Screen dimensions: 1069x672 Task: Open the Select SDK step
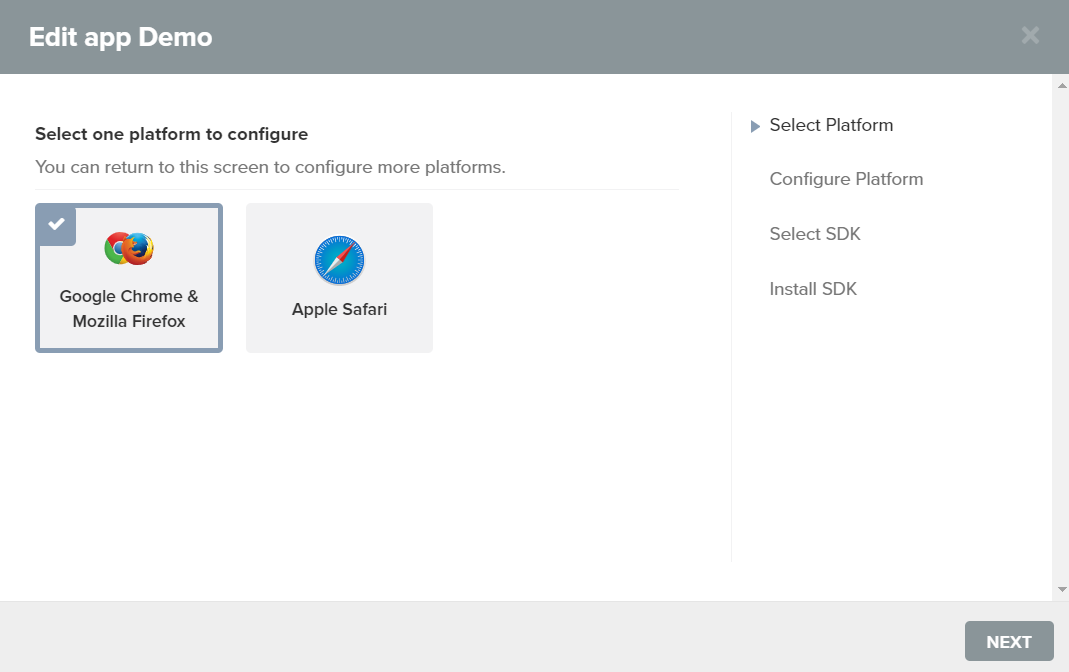pyautogui.click(x=815, y=234)
